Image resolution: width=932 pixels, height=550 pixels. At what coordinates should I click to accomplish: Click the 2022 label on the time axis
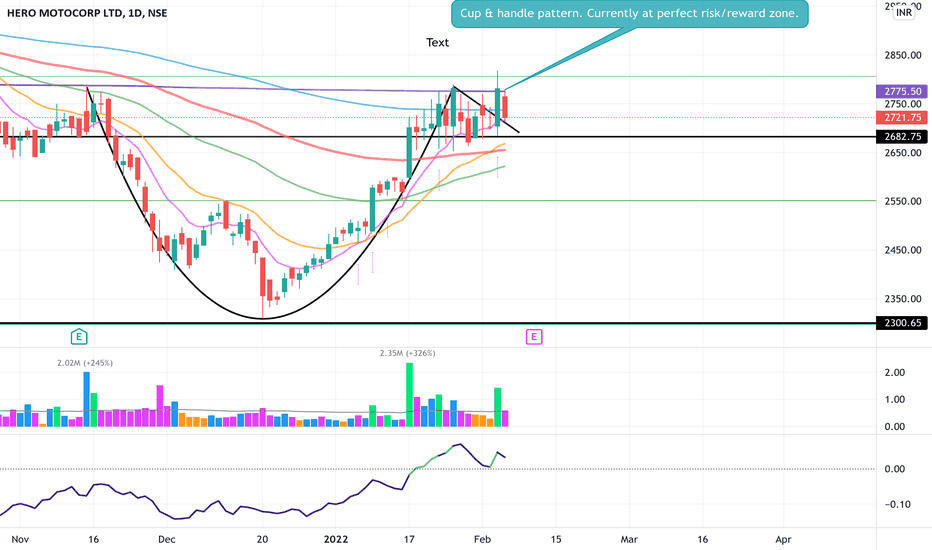335,539
